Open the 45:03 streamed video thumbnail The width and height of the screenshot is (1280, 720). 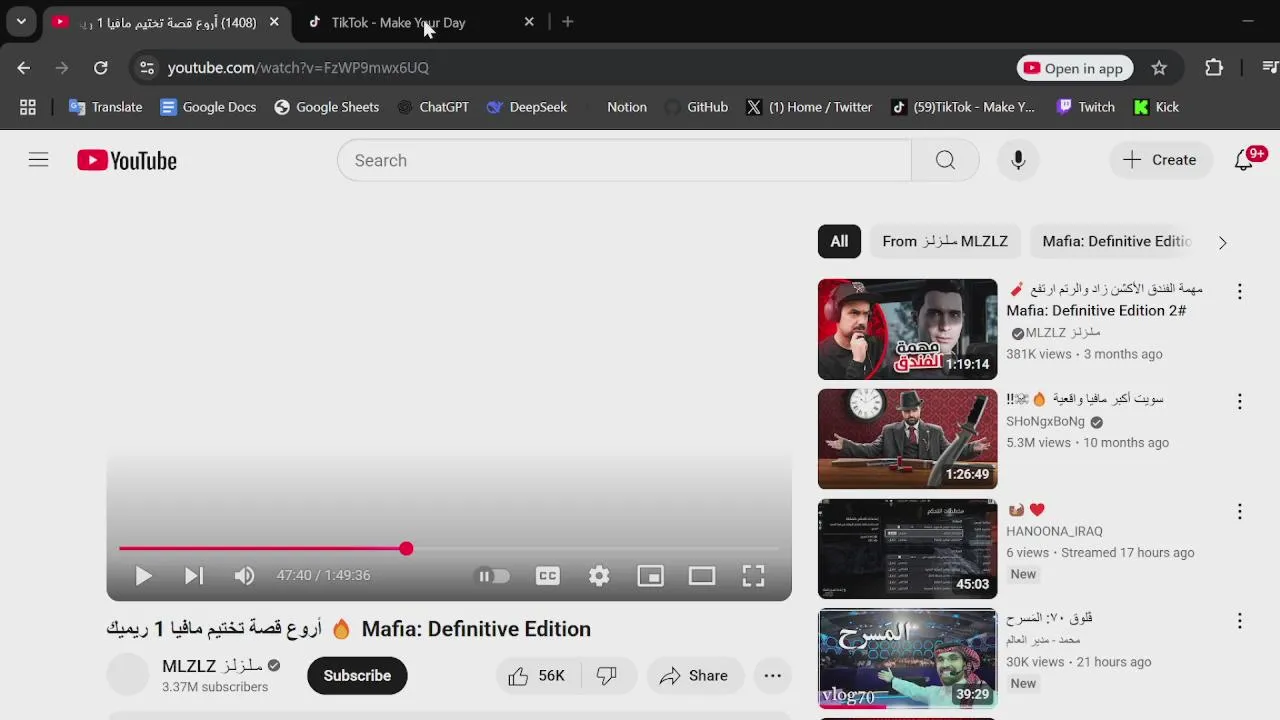[x=907, y=549]
